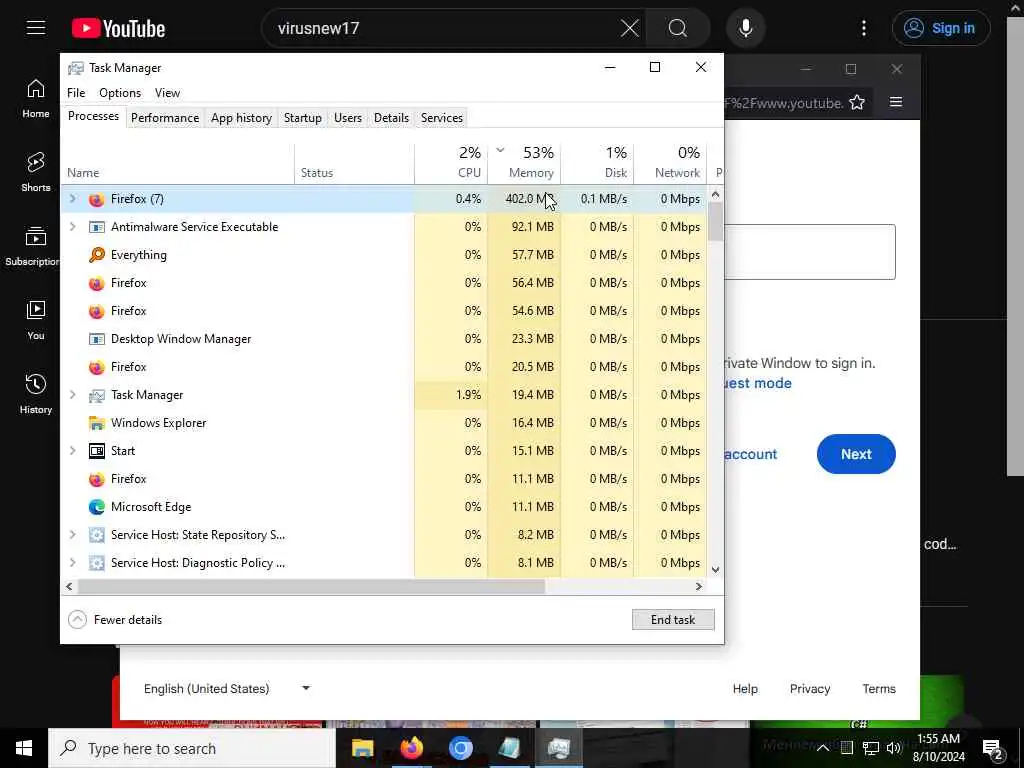Click the YouTube logo

click(119, 28)
